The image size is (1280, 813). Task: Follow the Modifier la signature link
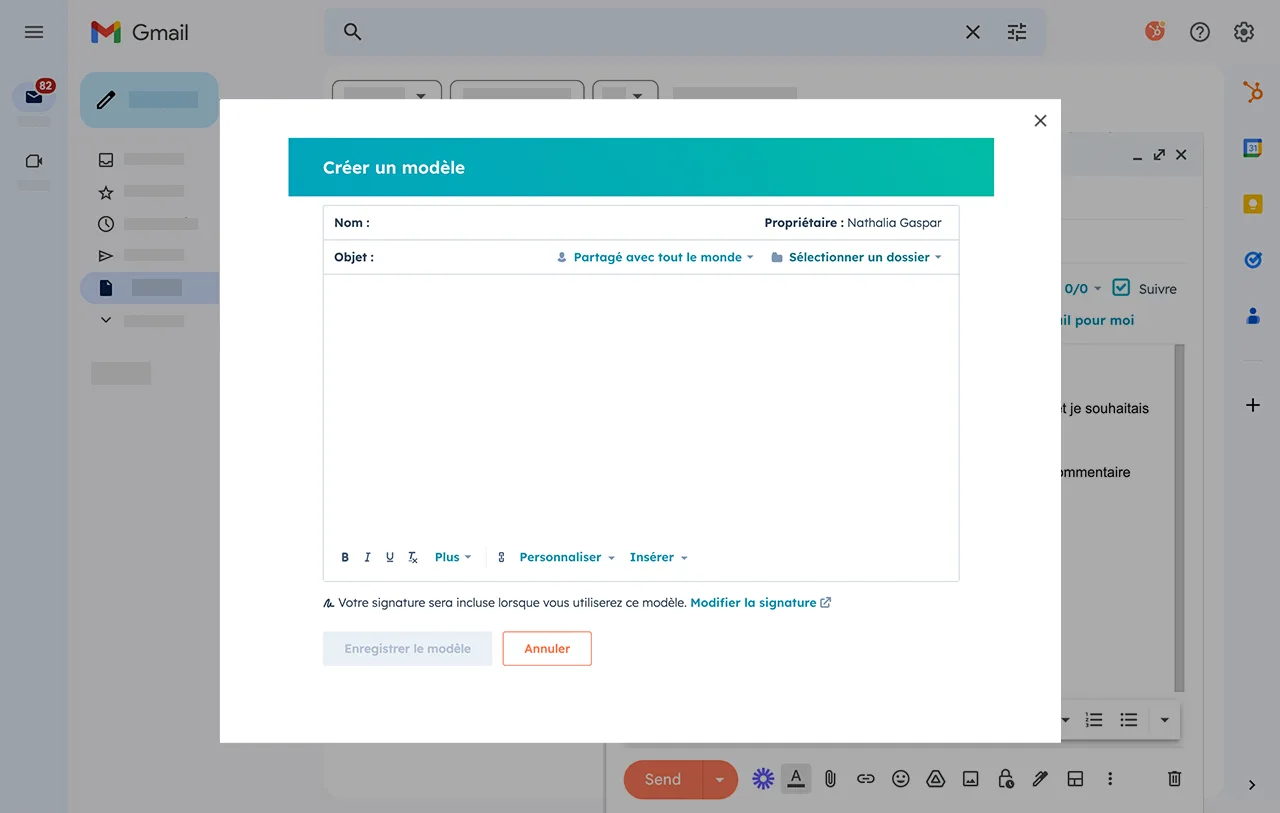[x=753, y=603]
